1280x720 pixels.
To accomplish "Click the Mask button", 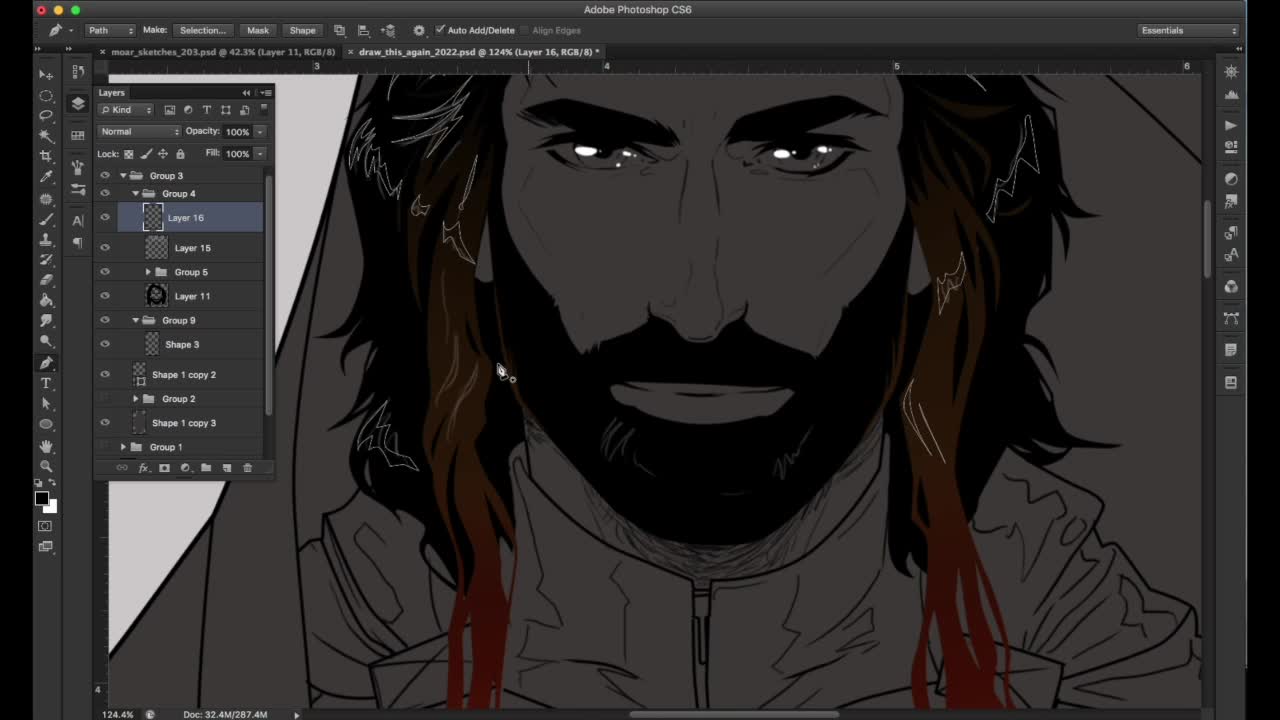I will (258, 30).
